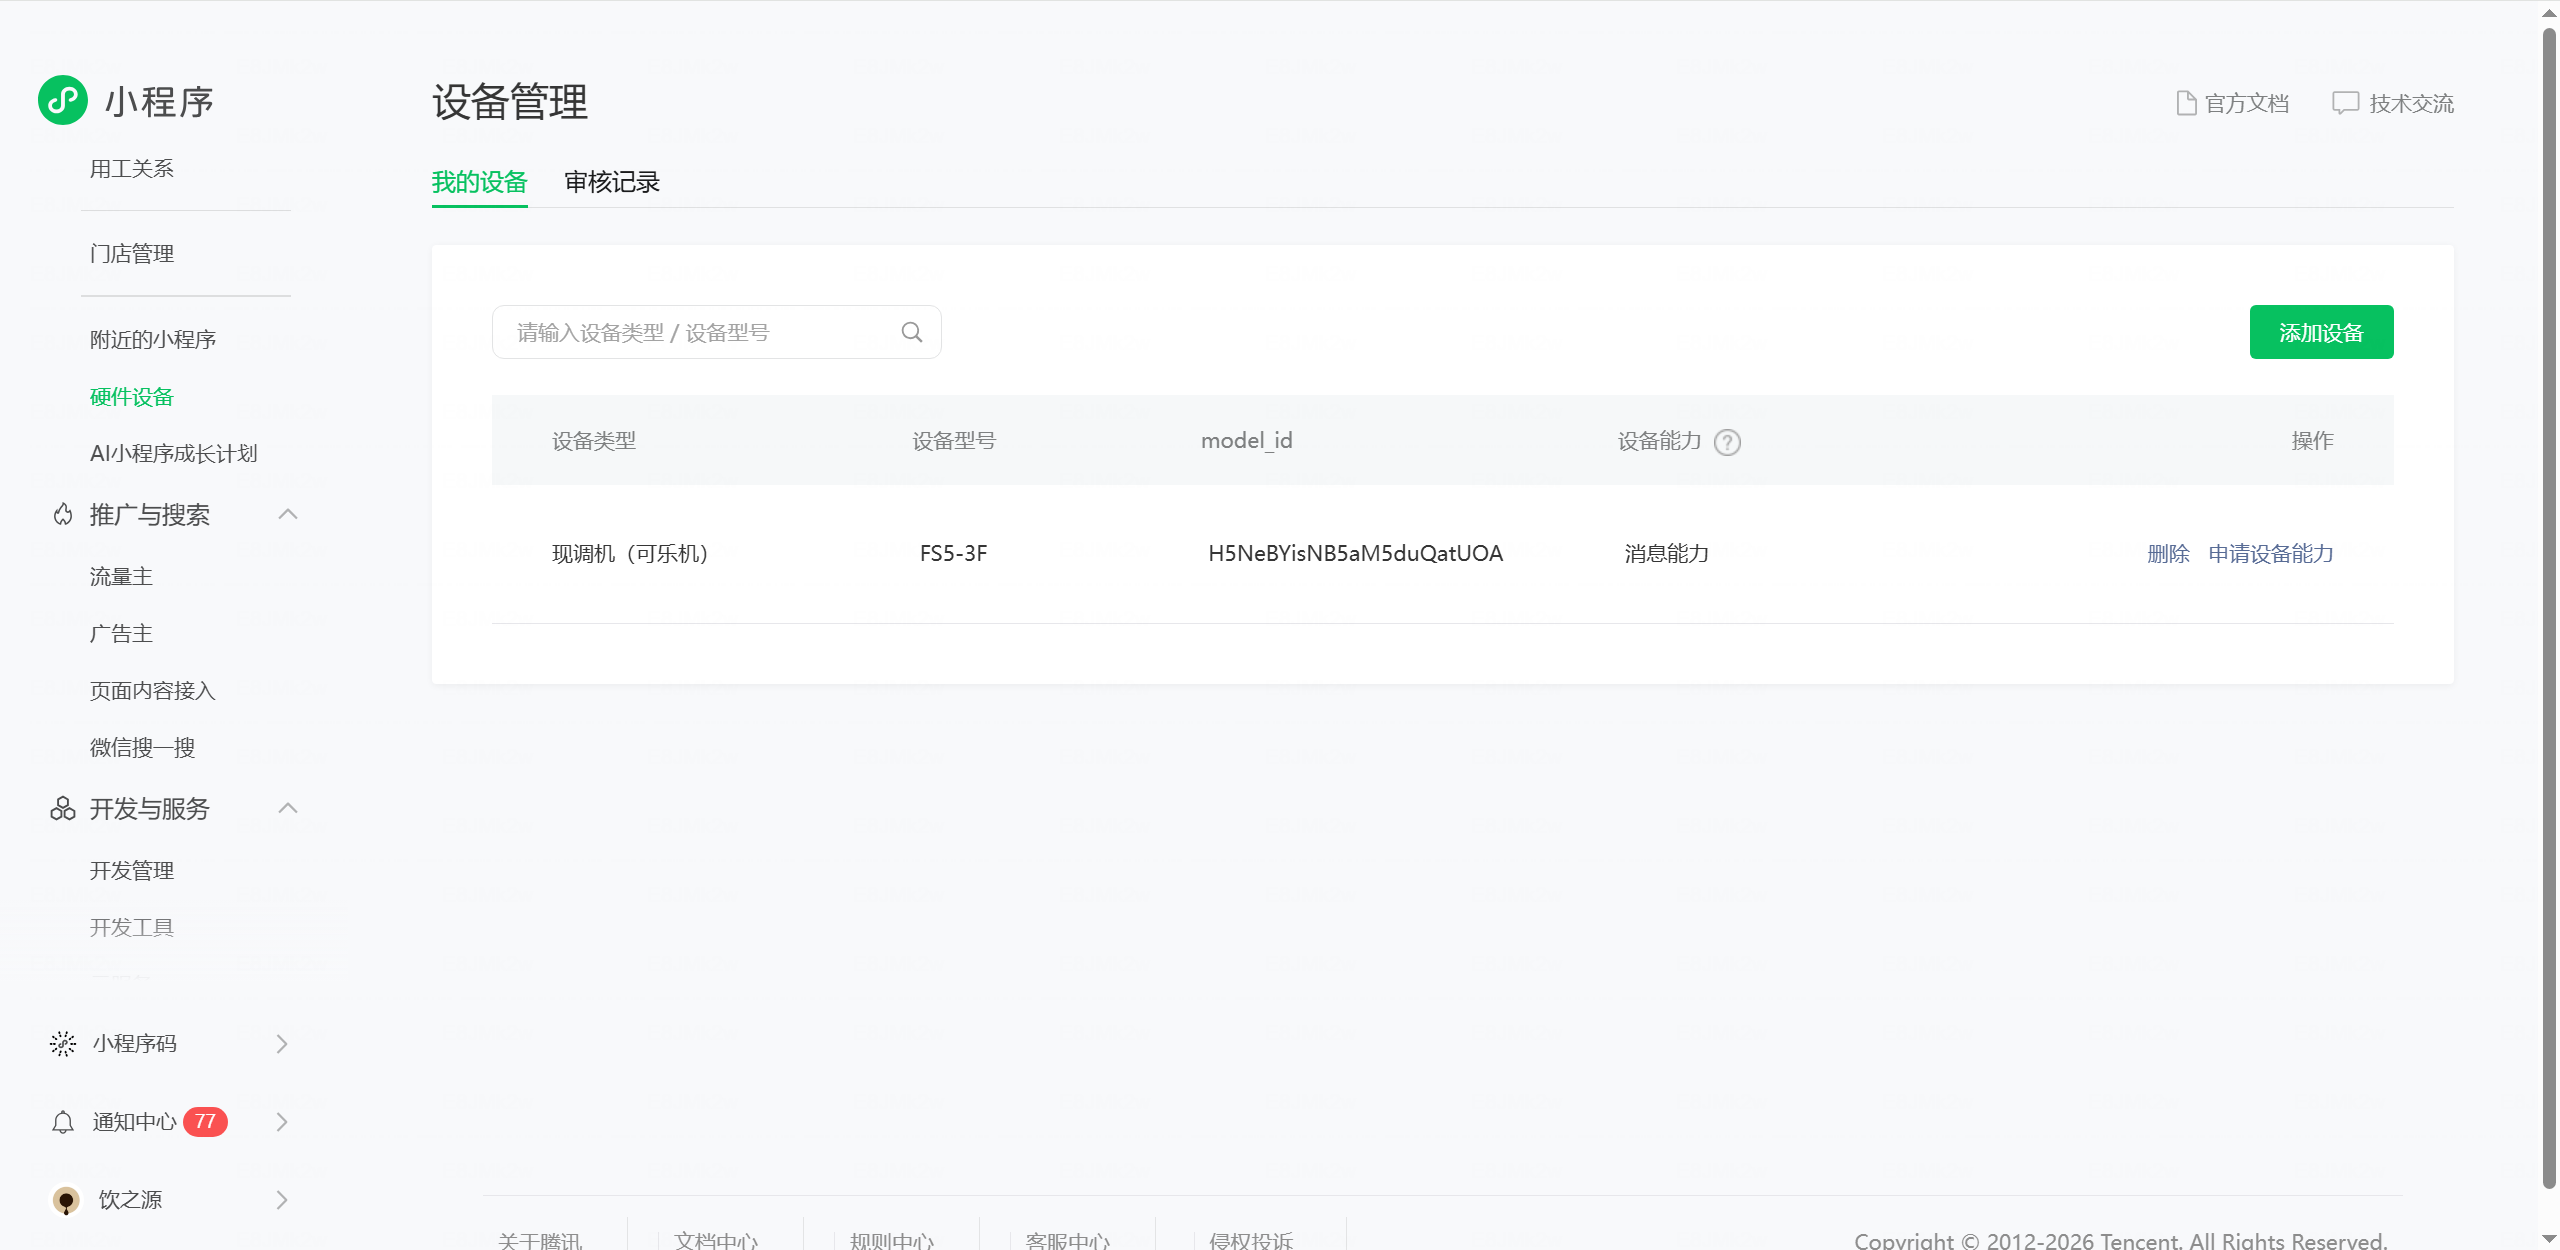Expand the 小程序码 arrow
Viewport: 2560px width, 1250px height.
[282, 1044]
